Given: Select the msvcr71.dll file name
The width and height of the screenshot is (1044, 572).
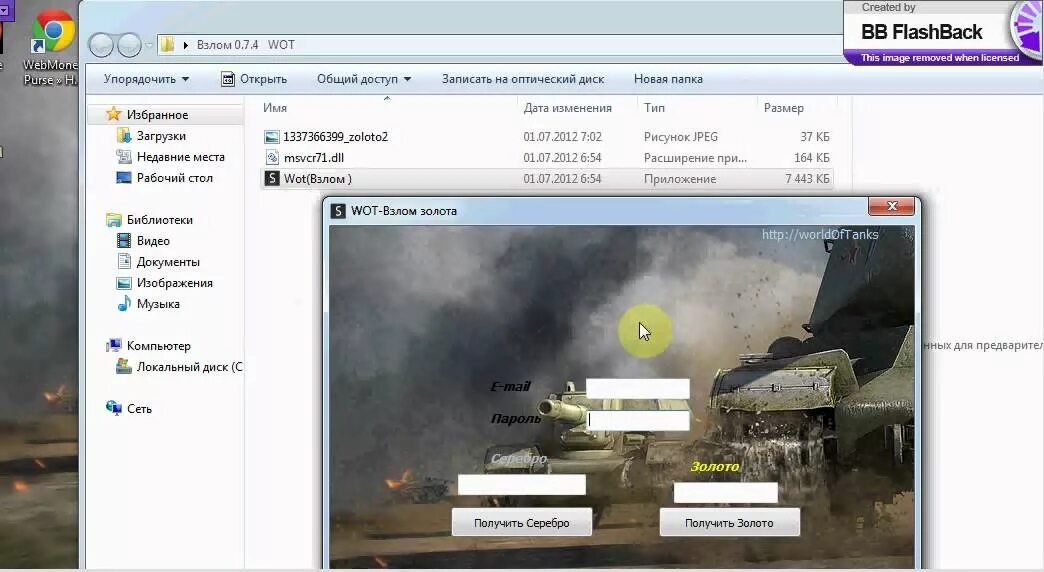Looking at the screenshot, I should pos(314,158).
